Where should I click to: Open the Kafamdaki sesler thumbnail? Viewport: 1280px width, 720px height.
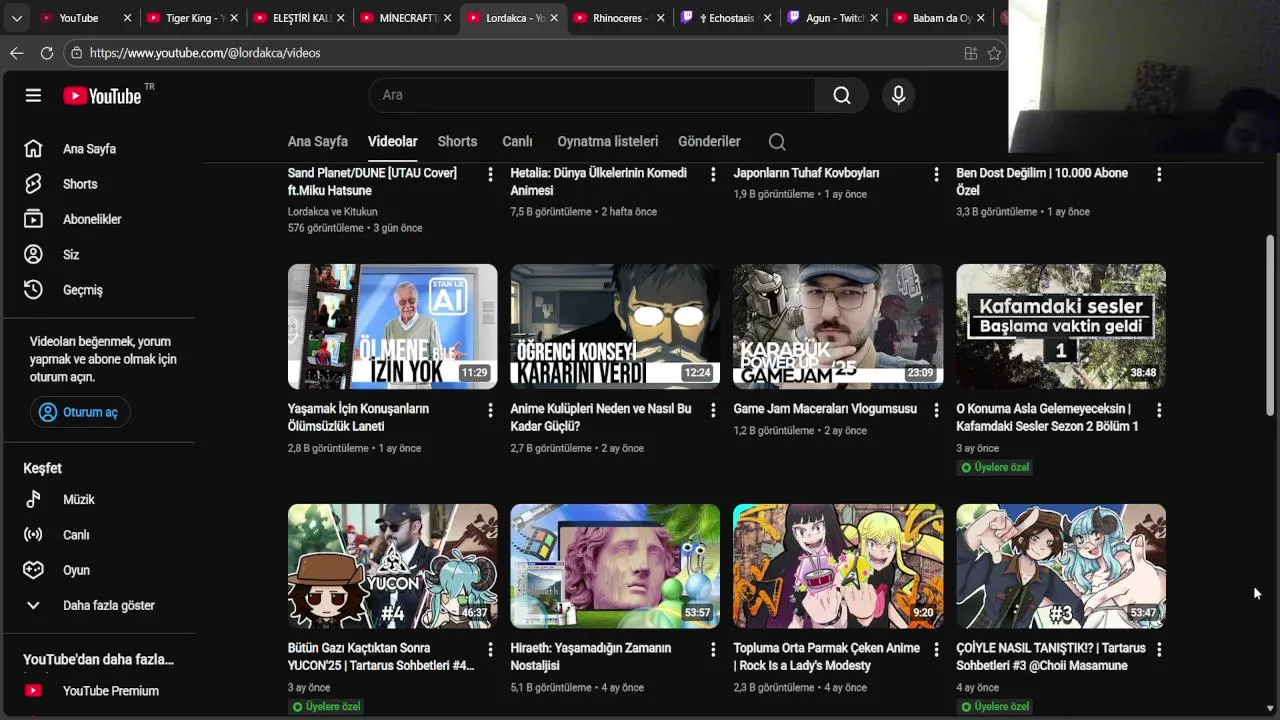(1061, 326)
